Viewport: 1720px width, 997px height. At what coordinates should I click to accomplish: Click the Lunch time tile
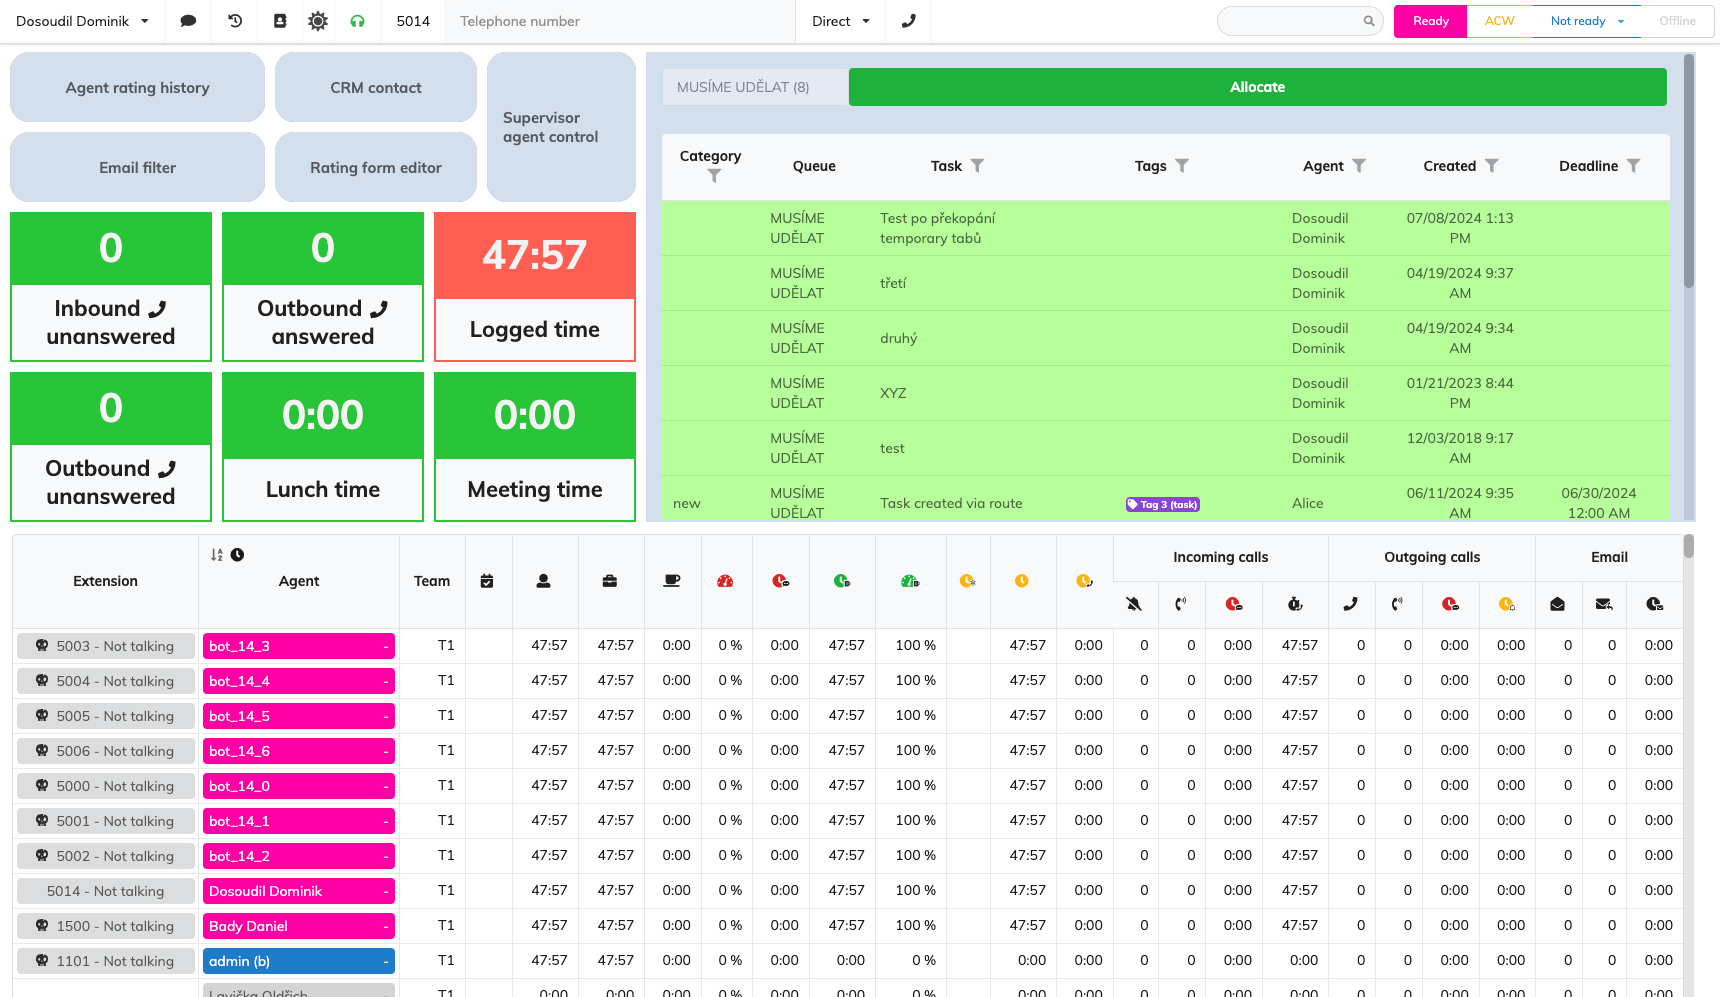pos(323,447)
